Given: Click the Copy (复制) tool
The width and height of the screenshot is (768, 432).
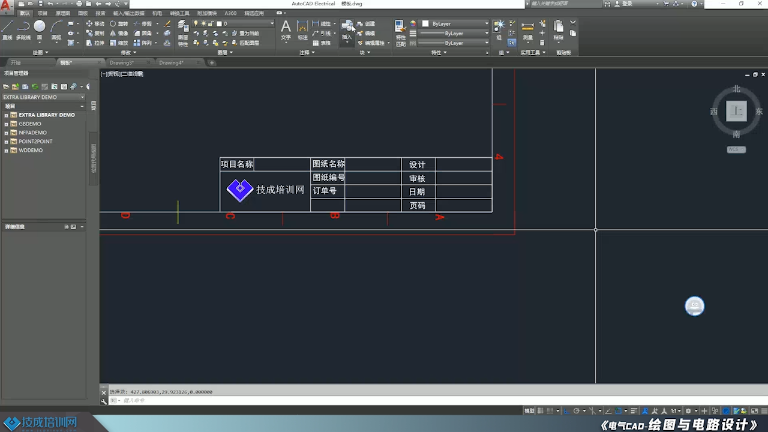Looking at the screenshot, I should coord(95,33).
